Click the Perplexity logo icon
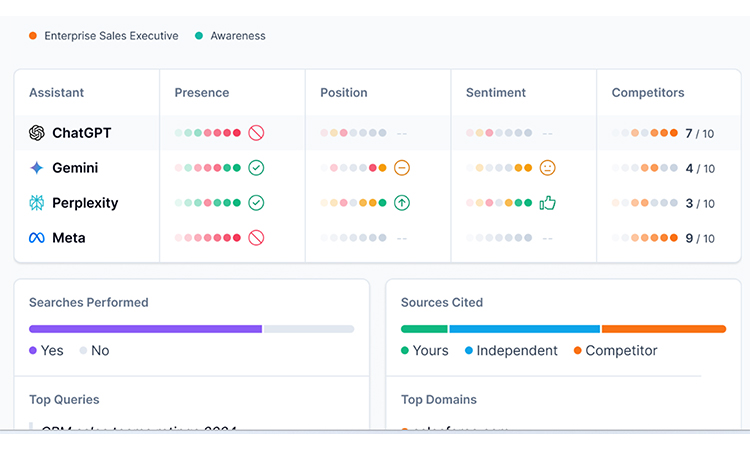750x450 pixels. pos(37,203)
